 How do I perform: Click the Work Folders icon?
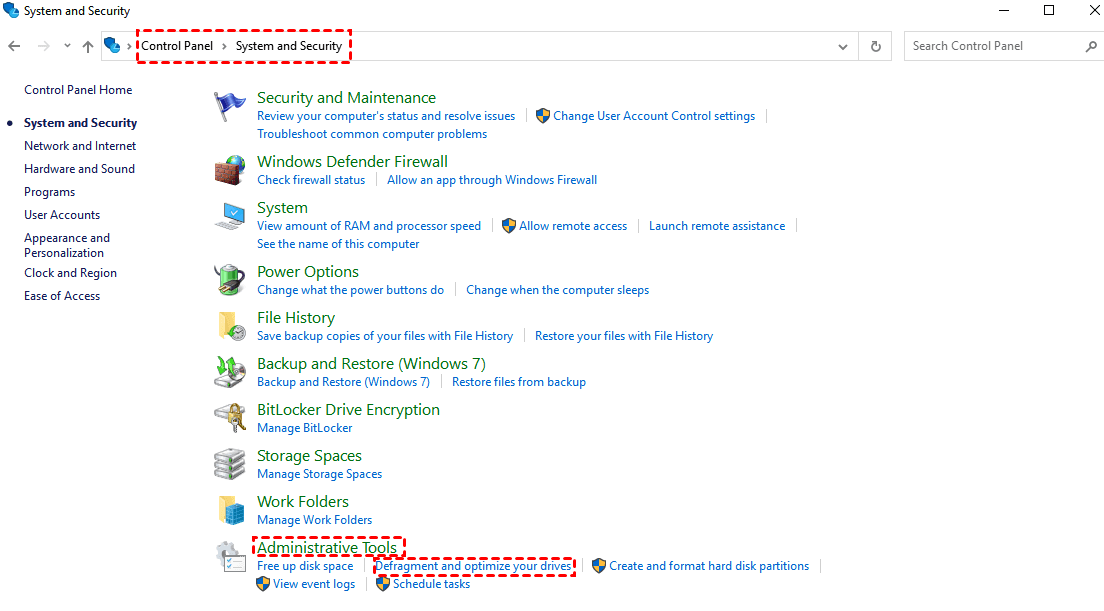[x=230, y=510]
